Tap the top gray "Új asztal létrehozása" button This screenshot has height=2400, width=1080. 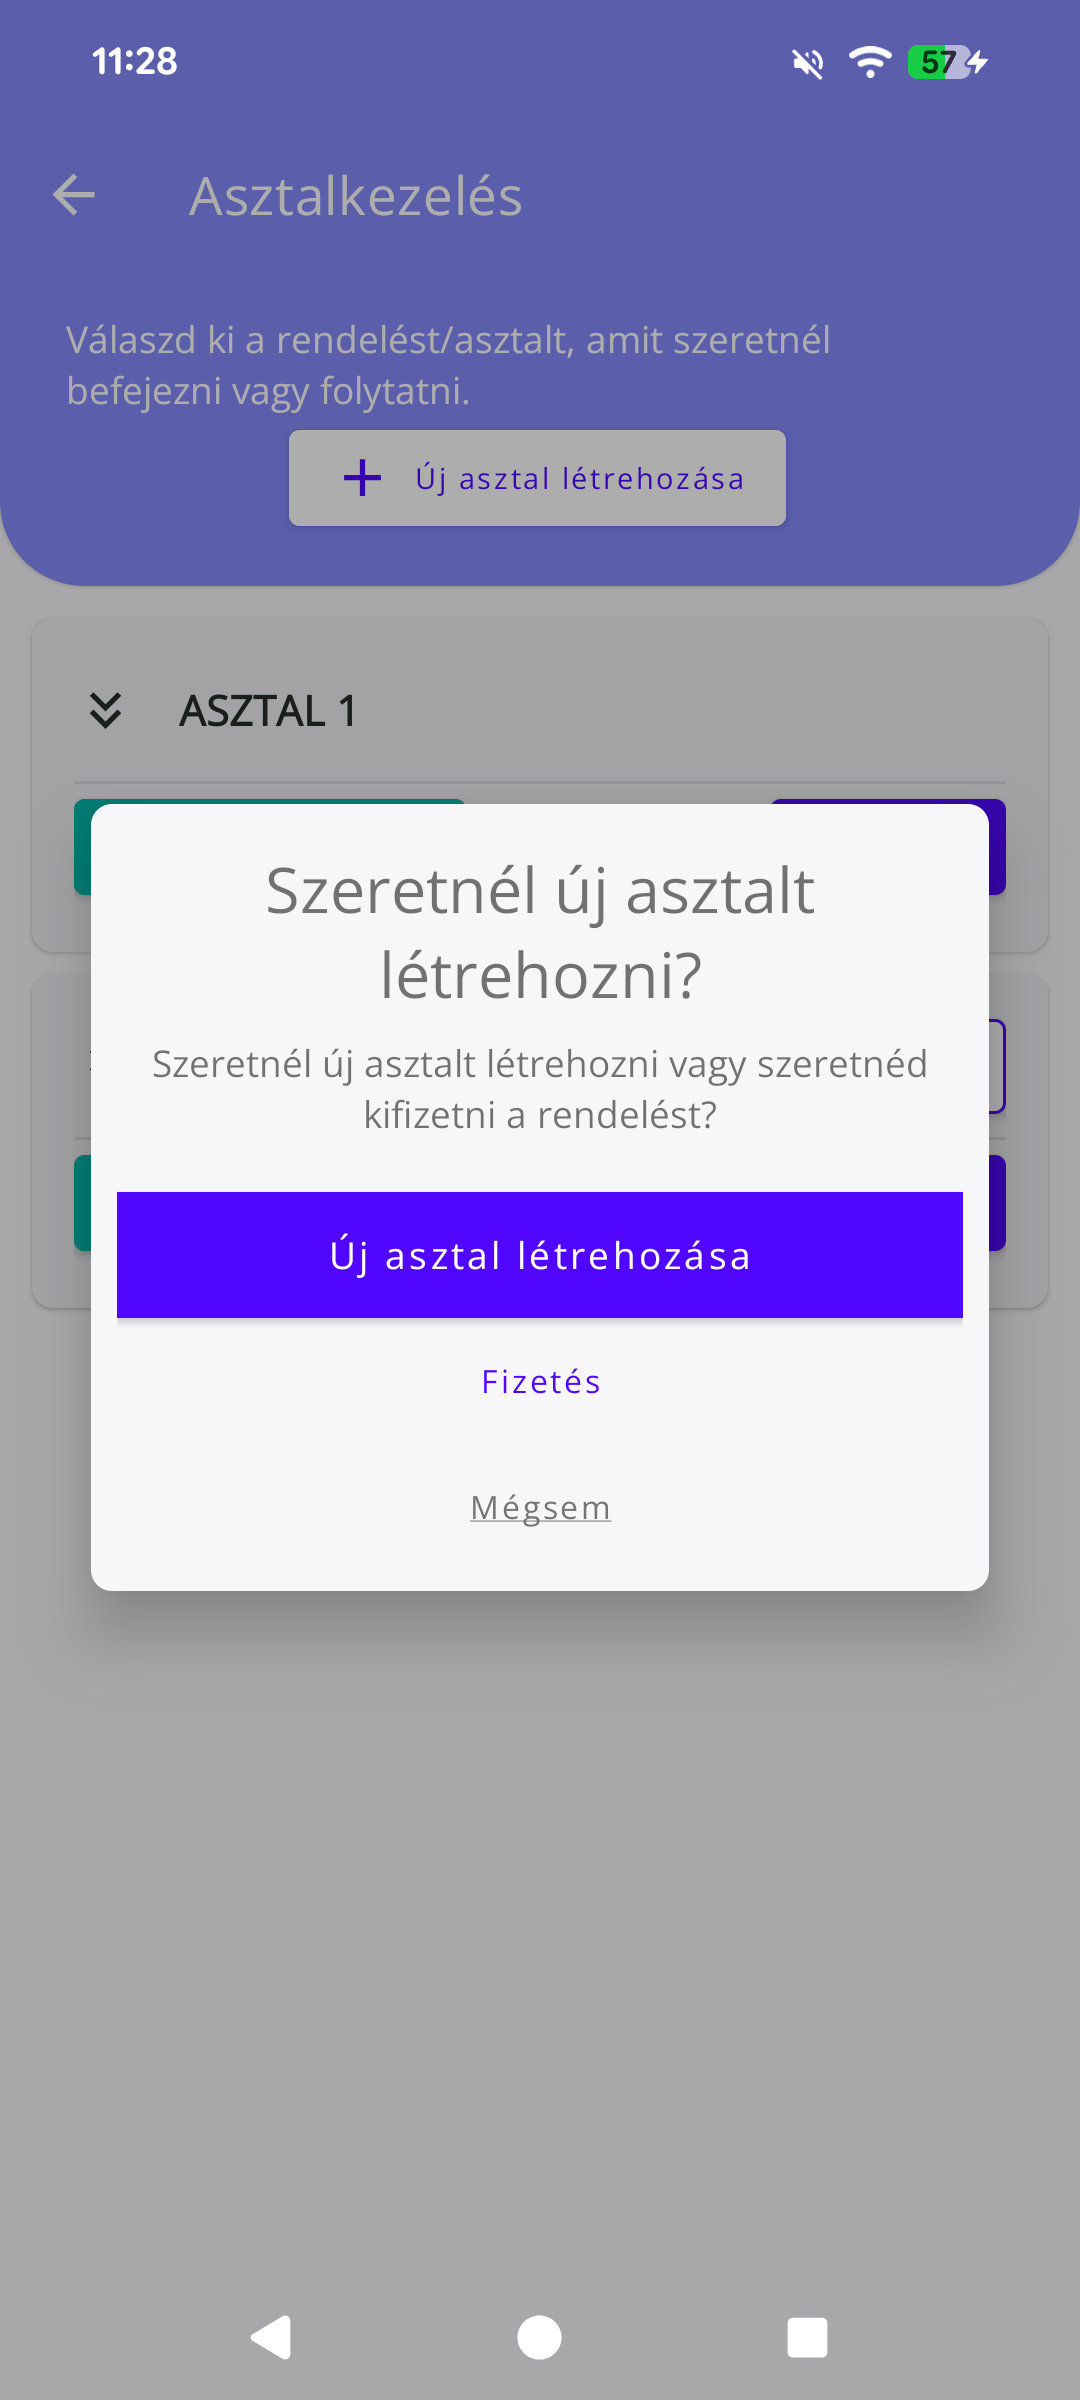pyautogui.click(x=538, y=477)
